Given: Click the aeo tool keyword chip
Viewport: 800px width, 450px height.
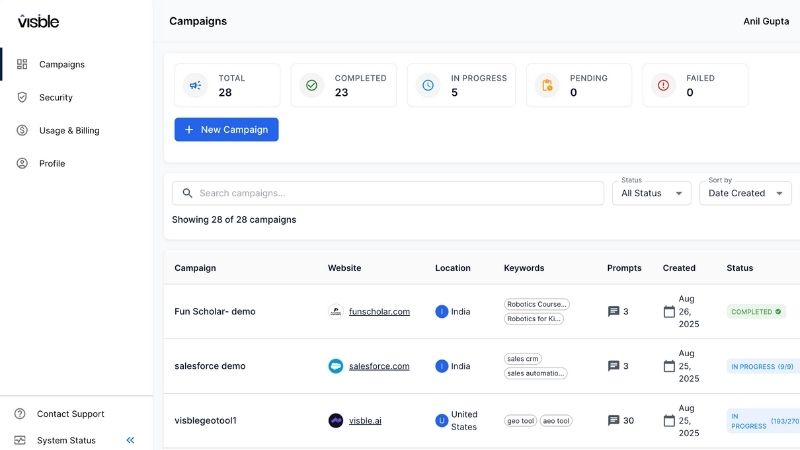Looking at the screenshot, I should click(x=556, y=421).
